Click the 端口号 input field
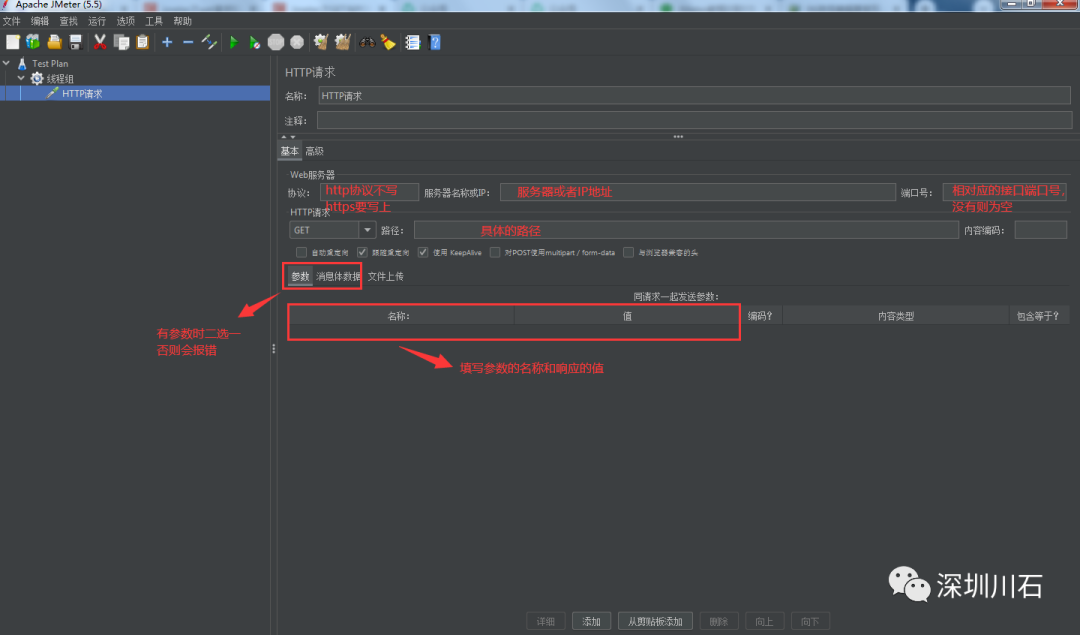 point(1005,192)
